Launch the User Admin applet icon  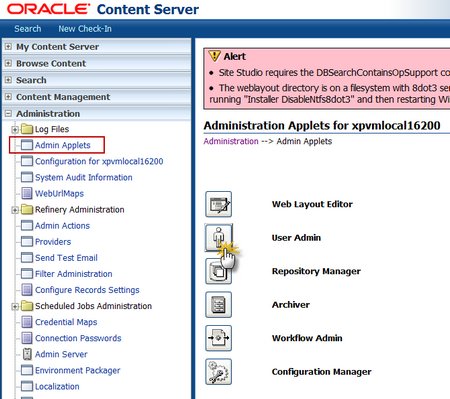(x=218, y=237)
